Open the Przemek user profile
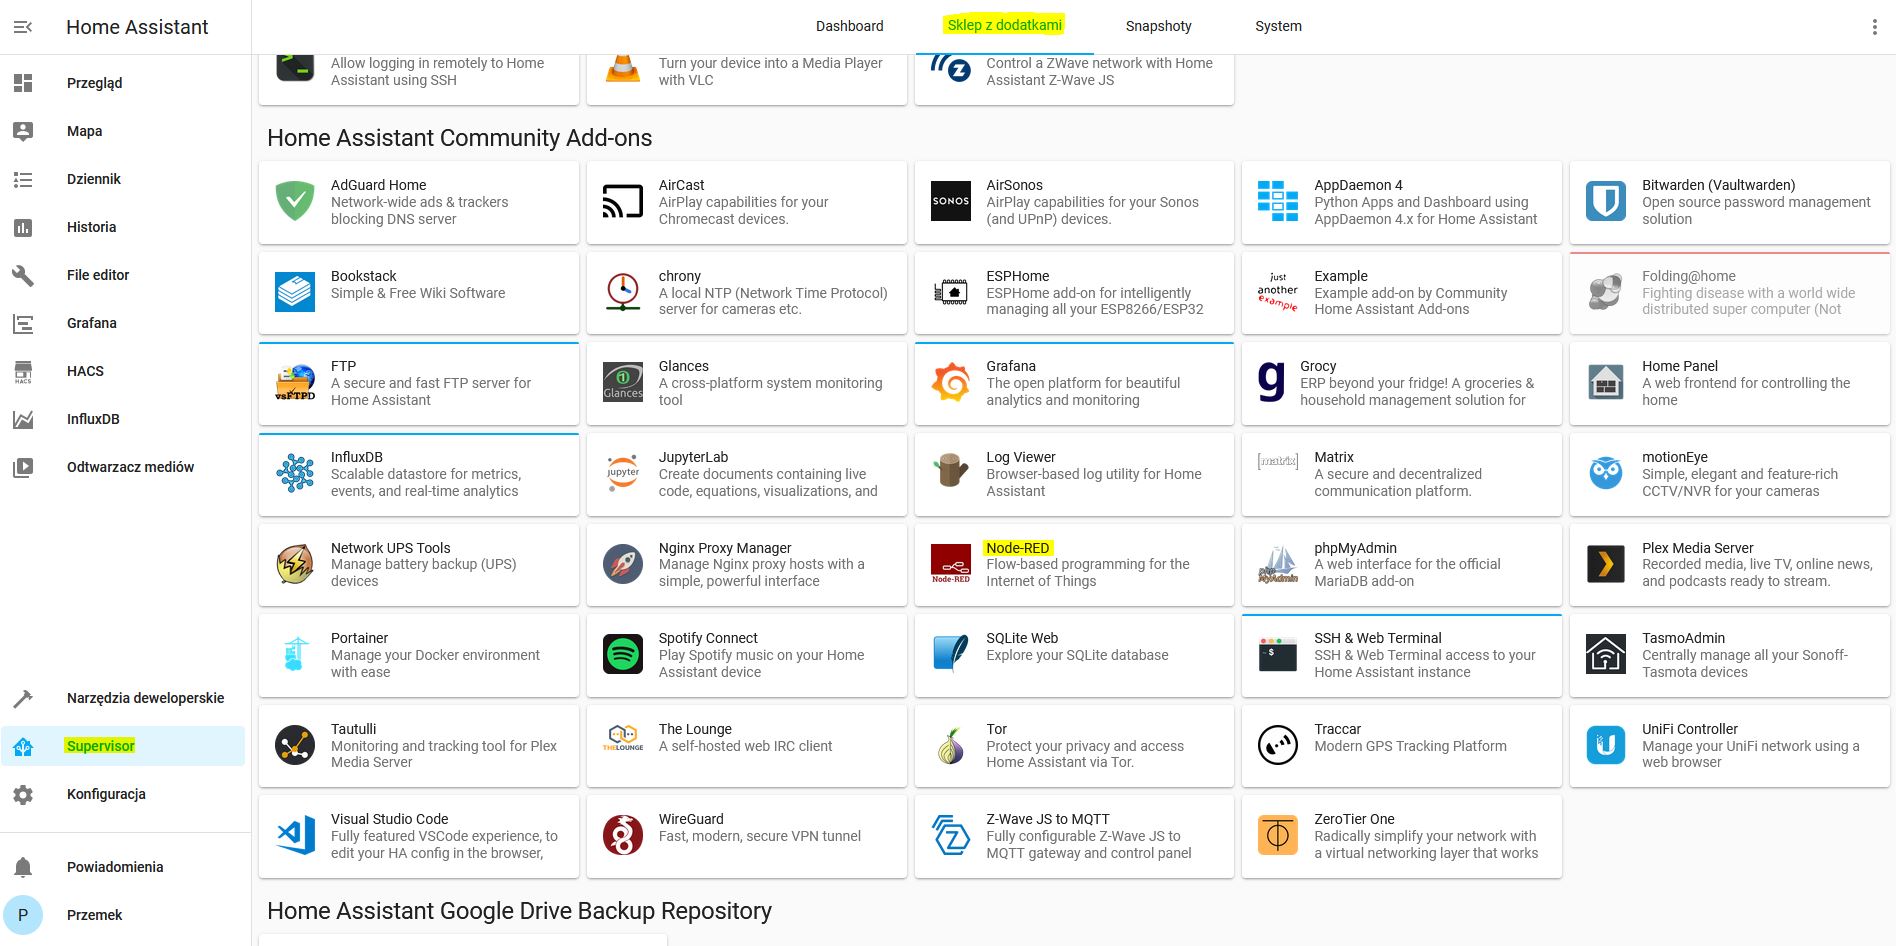The image size is (1896, 946). click(94, 915)
